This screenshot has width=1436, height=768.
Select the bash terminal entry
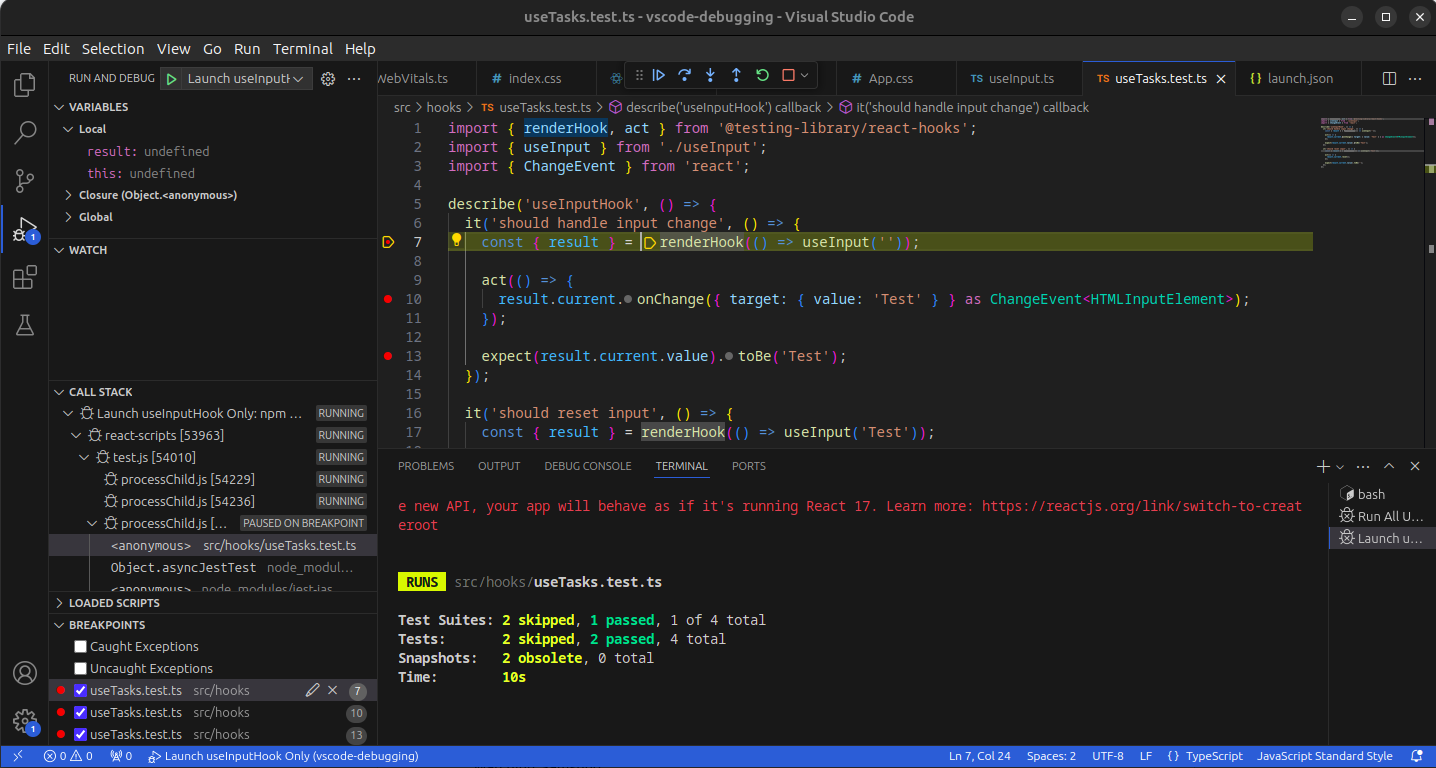click(x=1370, y=494)
